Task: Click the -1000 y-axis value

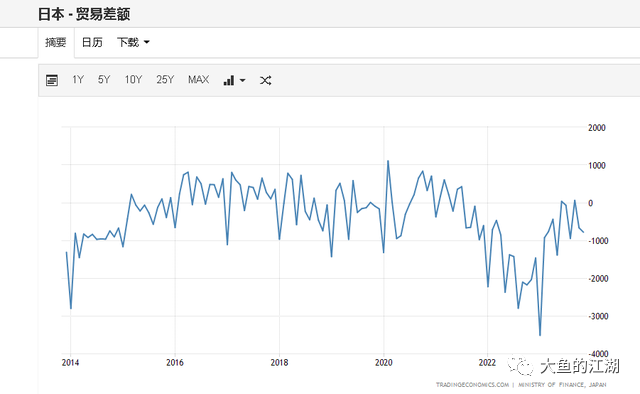Action: (598, 241)
